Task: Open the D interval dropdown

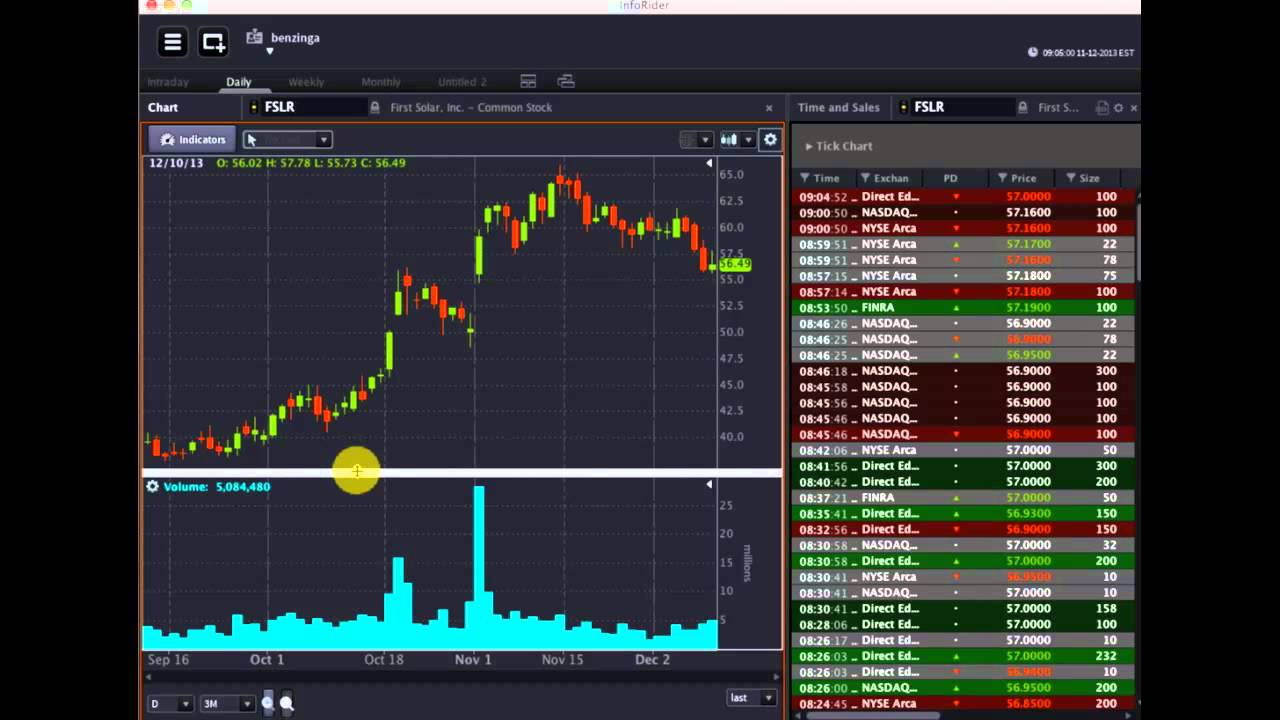Action: 170,704
